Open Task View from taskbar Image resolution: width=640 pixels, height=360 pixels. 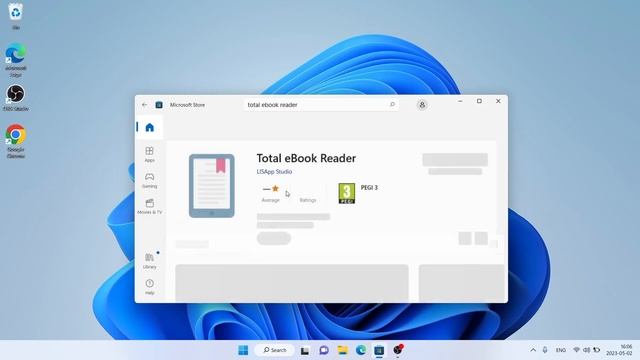(x=305, y=350)
